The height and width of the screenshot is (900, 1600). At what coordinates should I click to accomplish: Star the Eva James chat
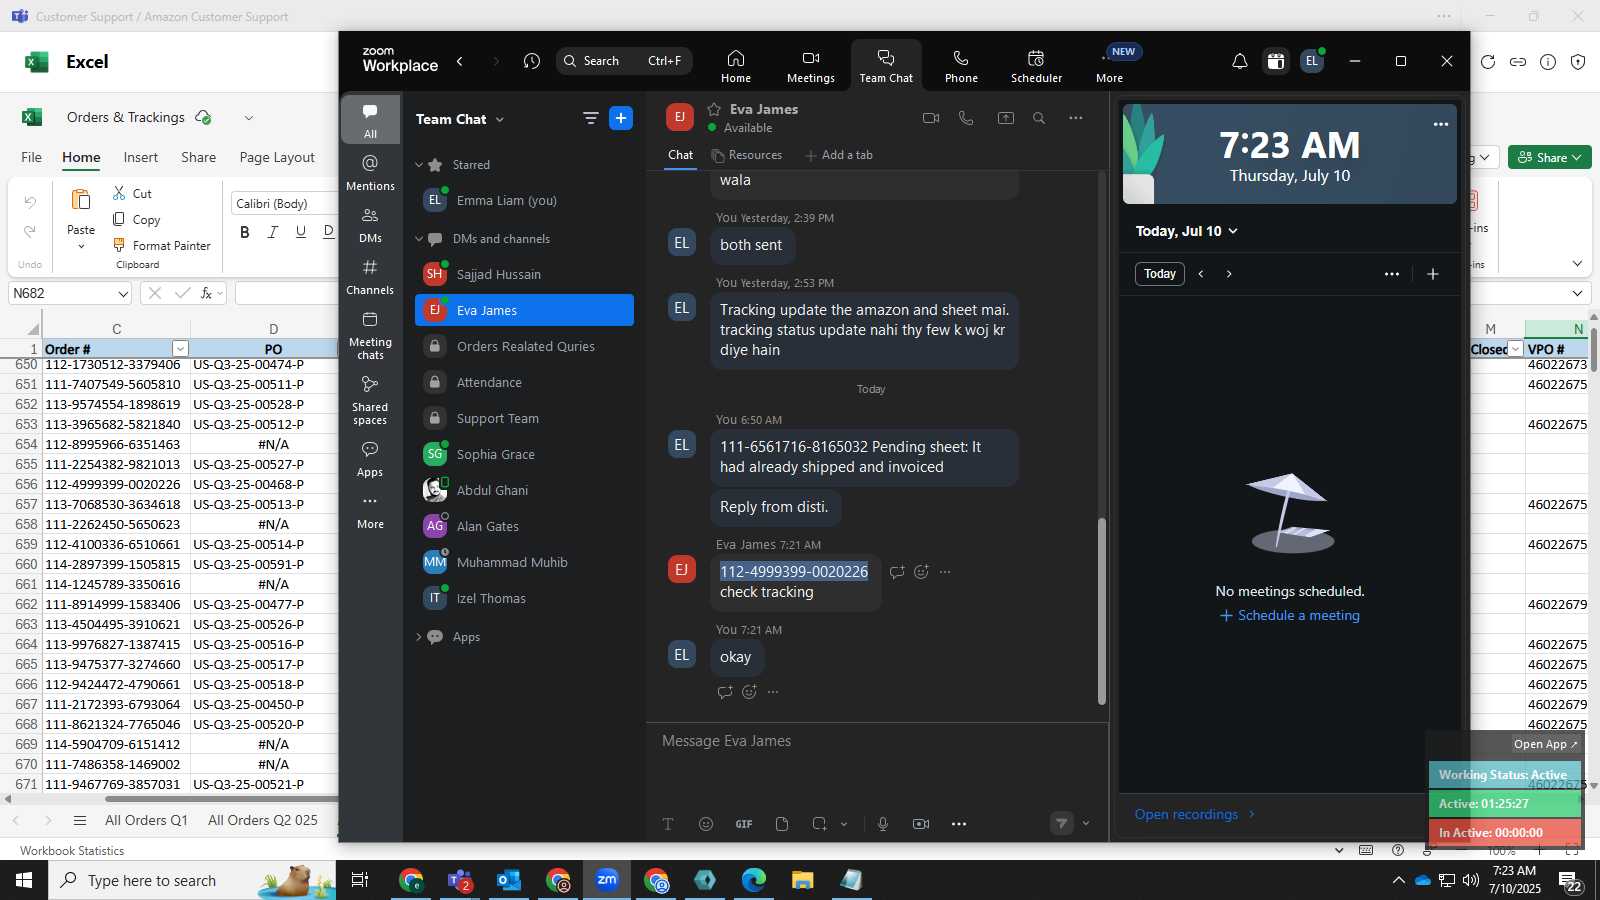[714, 109]
